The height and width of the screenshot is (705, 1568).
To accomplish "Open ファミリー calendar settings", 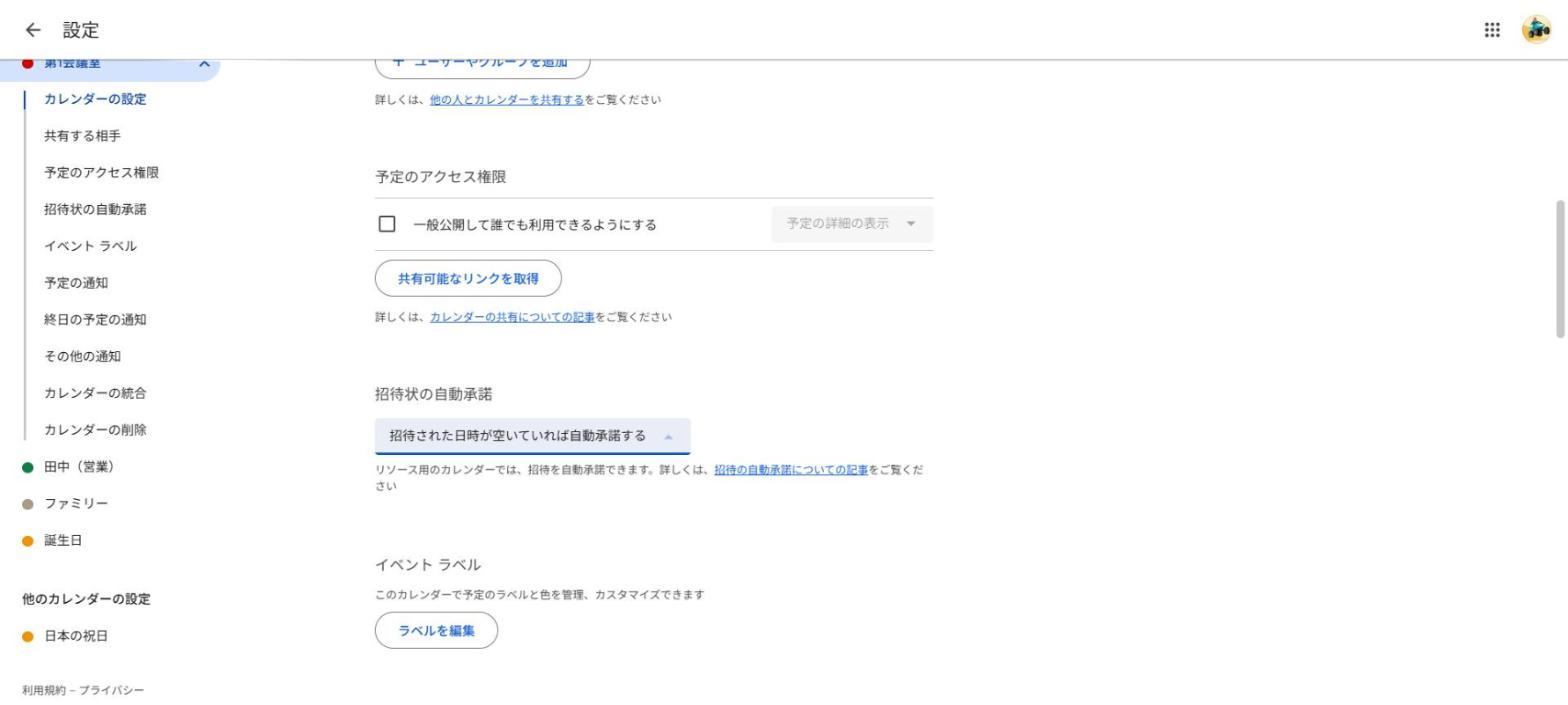I will [76, 504].
